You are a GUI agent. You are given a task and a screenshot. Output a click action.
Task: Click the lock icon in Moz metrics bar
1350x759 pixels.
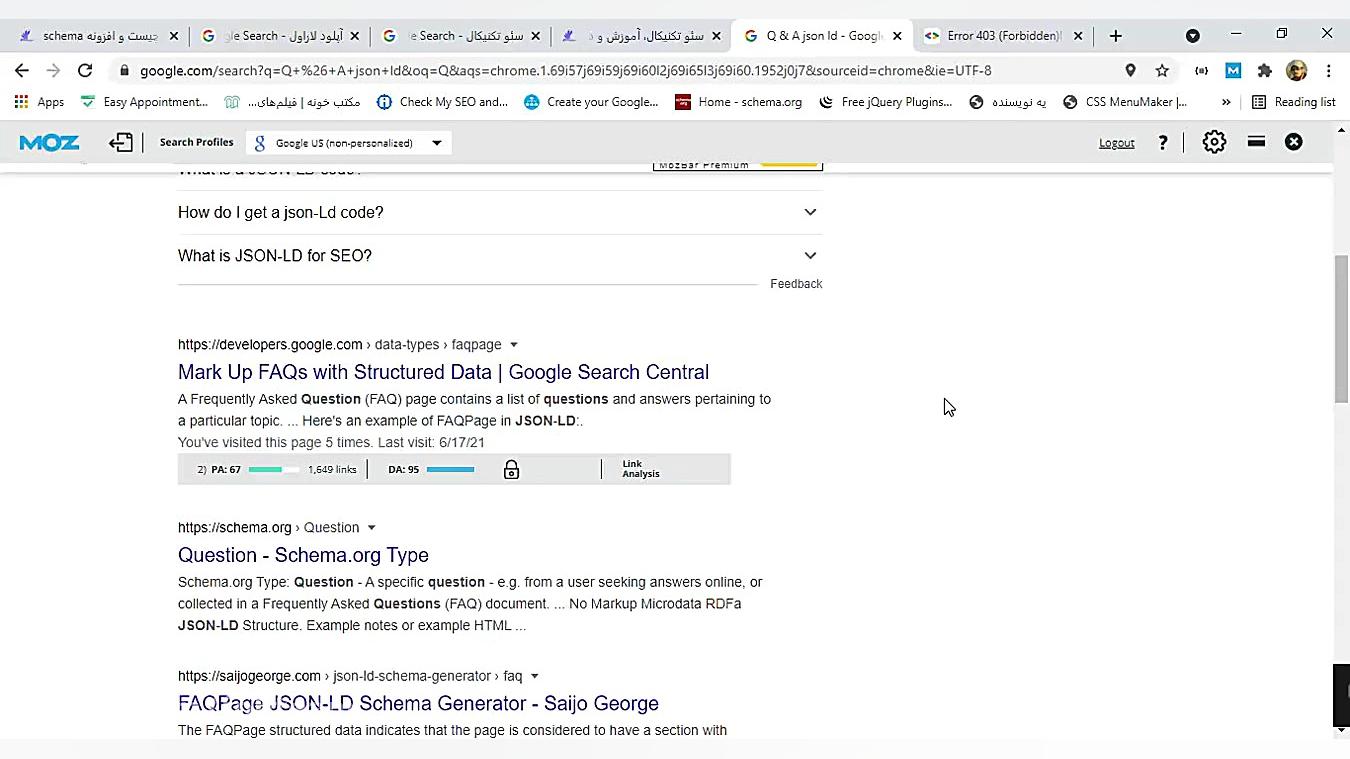tap(511, 469)
